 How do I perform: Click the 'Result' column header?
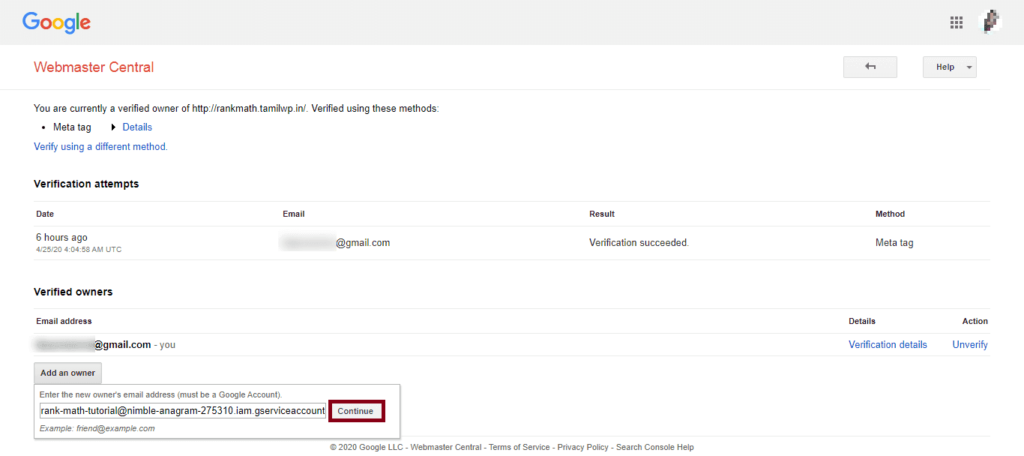(601, 214)
